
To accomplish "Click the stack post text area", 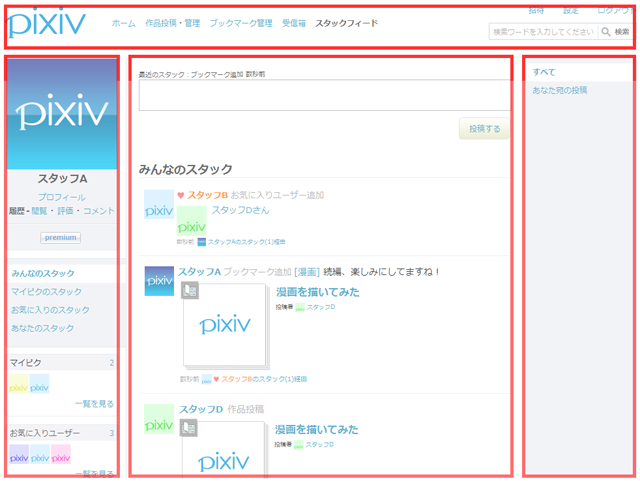I will tap(324, 95).
